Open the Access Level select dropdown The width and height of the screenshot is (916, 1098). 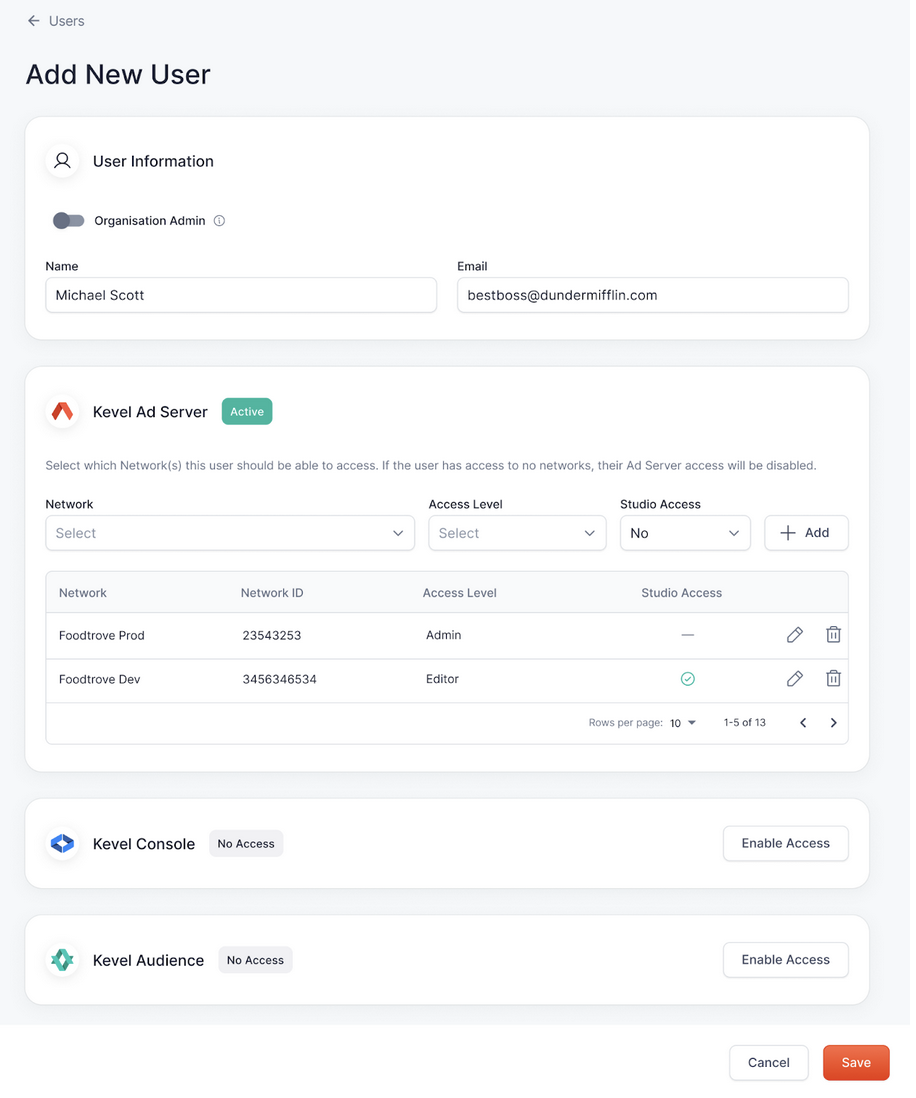[x=517, y=533]
